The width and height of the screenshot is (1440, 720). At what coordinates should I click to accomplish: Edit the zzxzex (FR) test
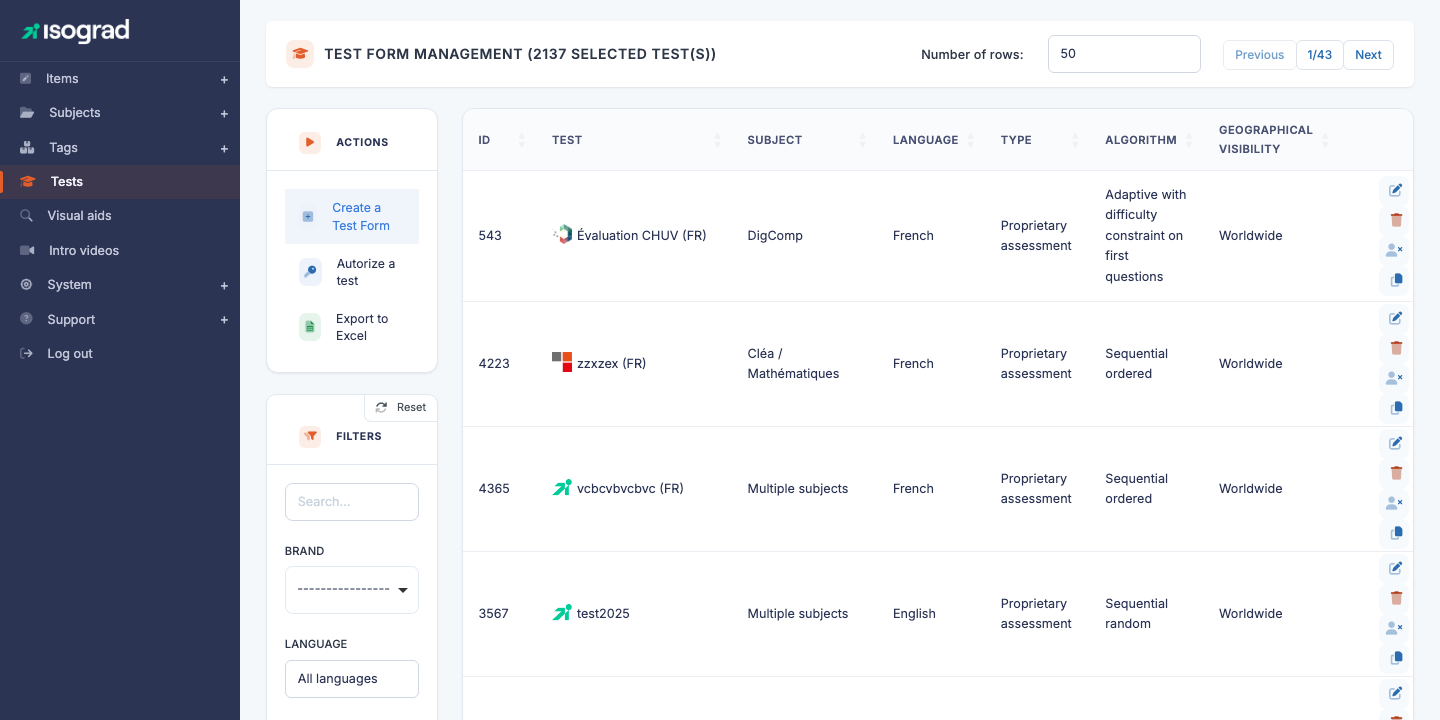click(1396, 318)
